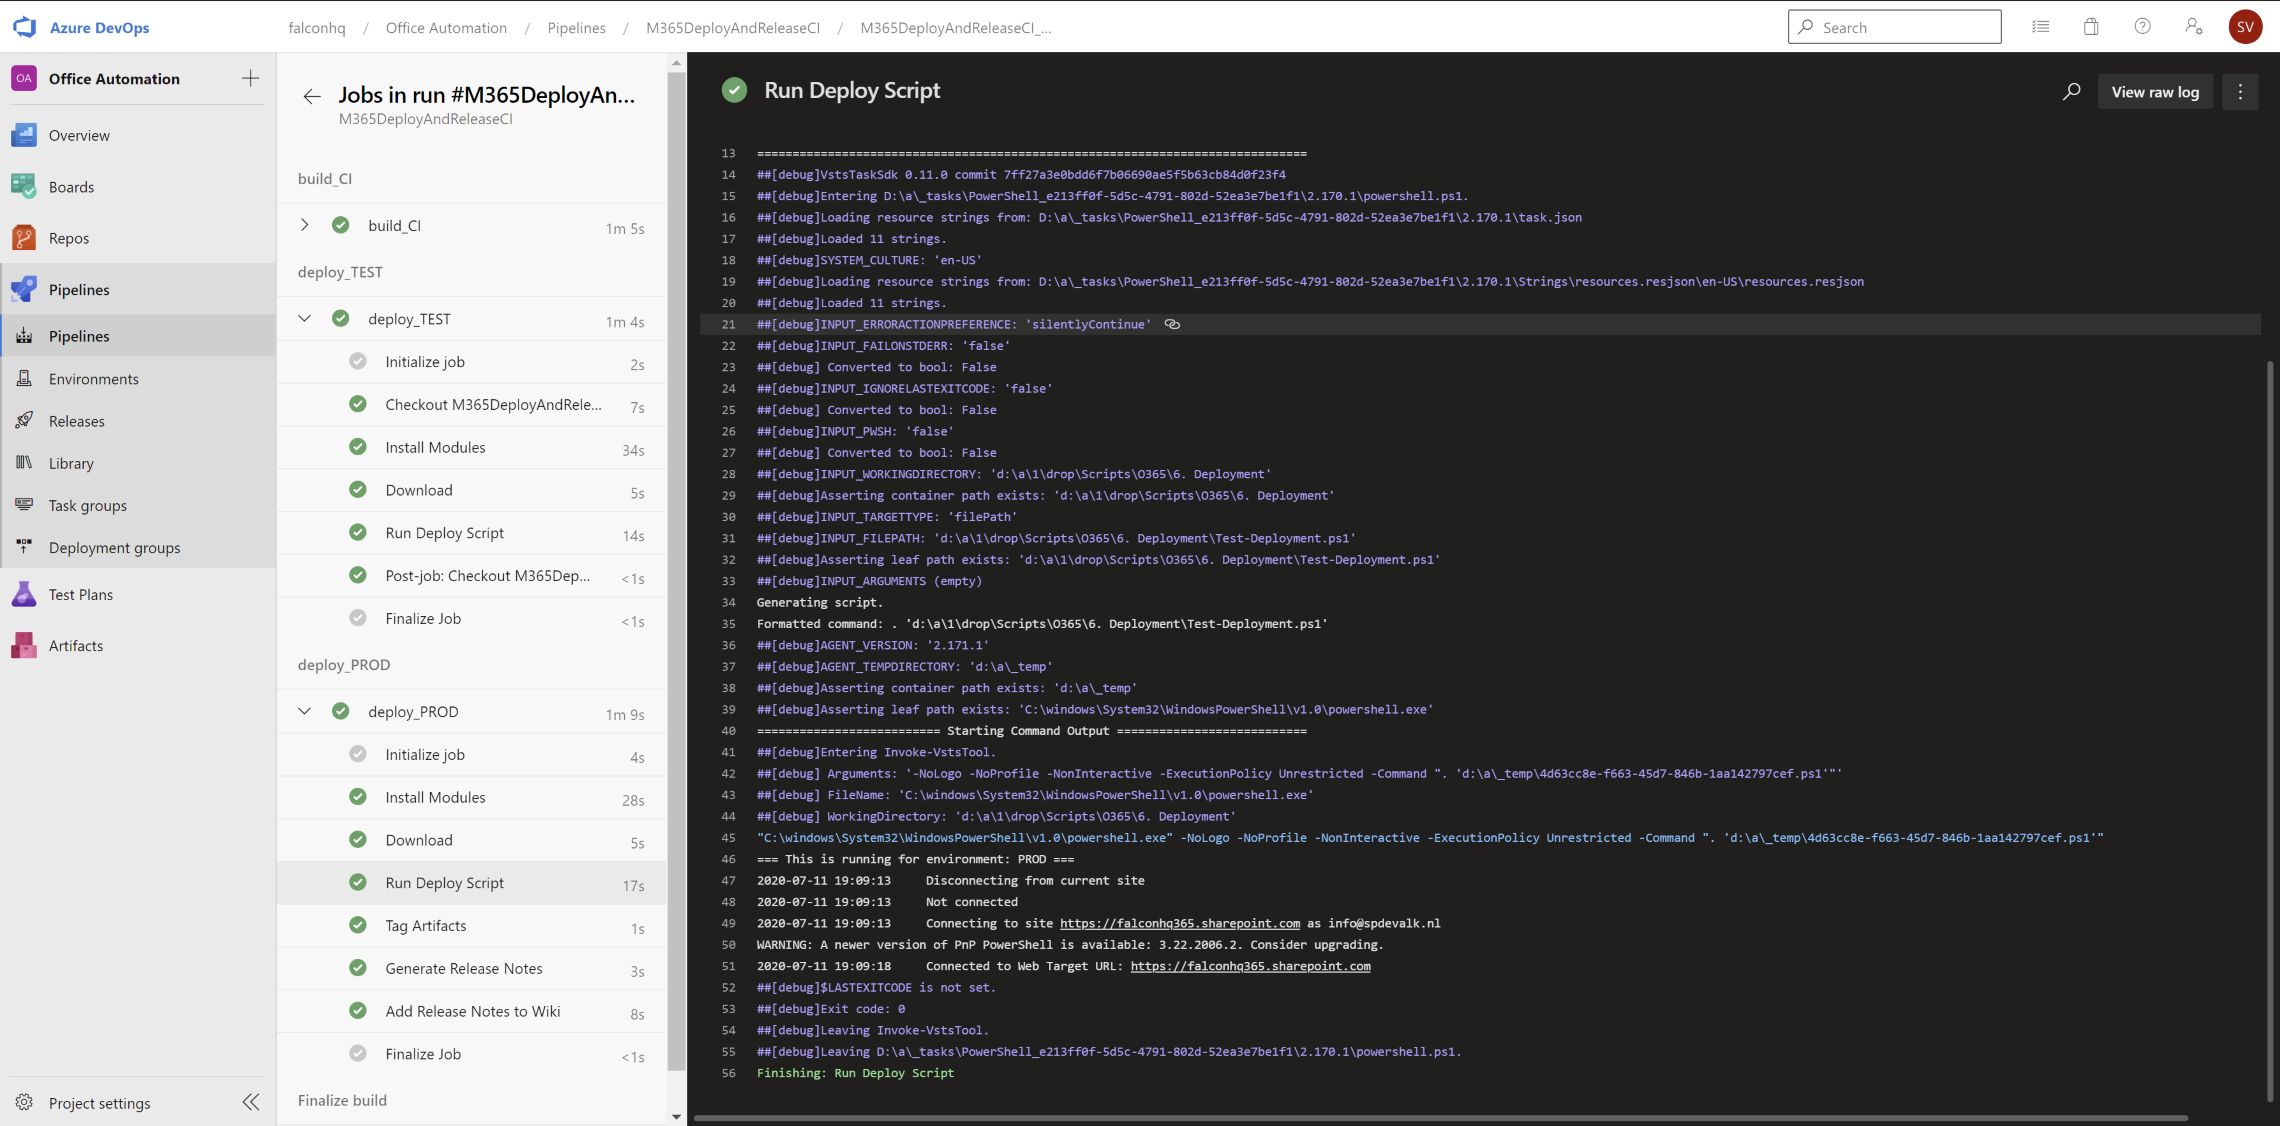Click the horizontal log scrollbar
2280x1126 pixels.
(x=1440, y=1117)
